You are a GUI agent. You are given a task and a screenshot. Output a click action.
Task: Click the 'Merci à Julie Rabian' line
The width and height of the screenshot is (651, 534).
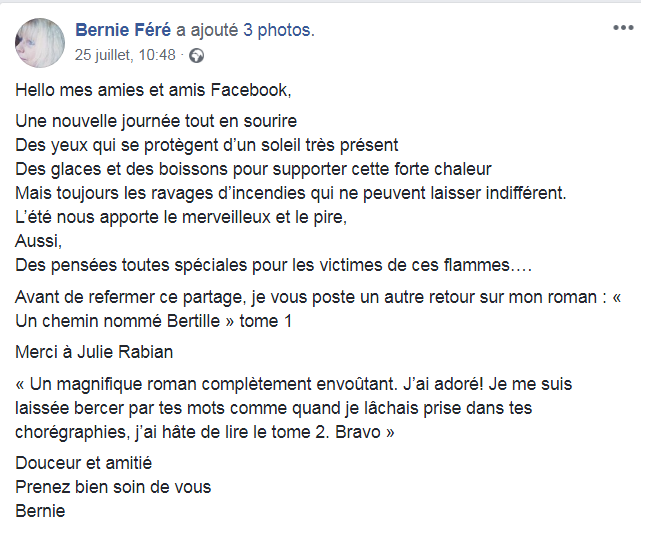[x=94, y=352]
